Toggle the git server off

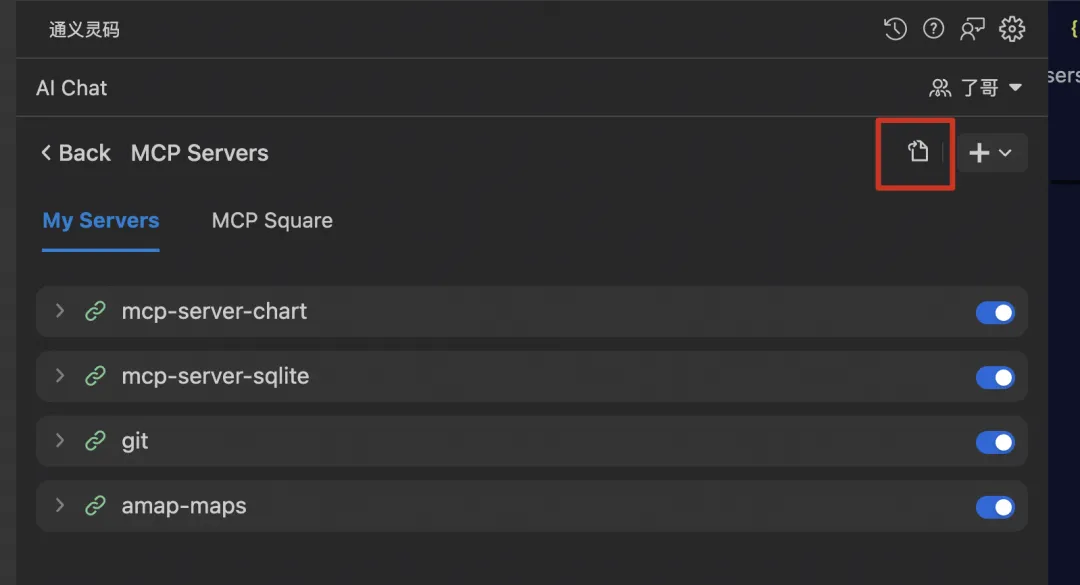click(995, 442)
